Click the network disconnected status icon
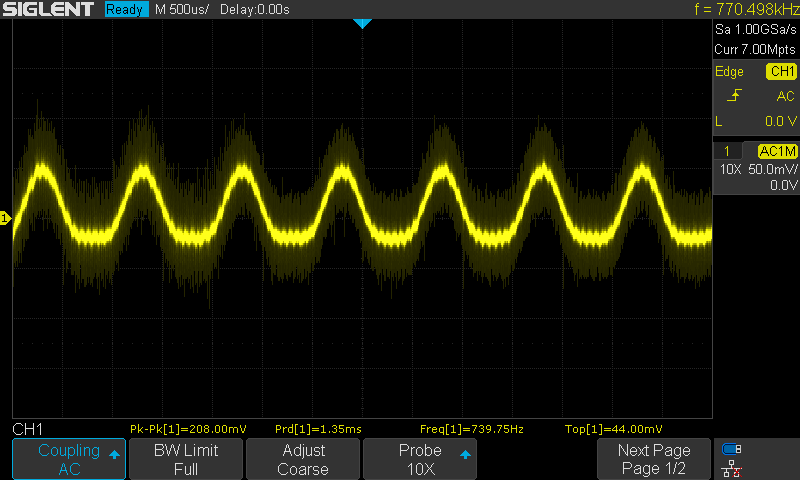Image resolution: width=800 pixels, height=480 pixels. (x=732, y=469)
